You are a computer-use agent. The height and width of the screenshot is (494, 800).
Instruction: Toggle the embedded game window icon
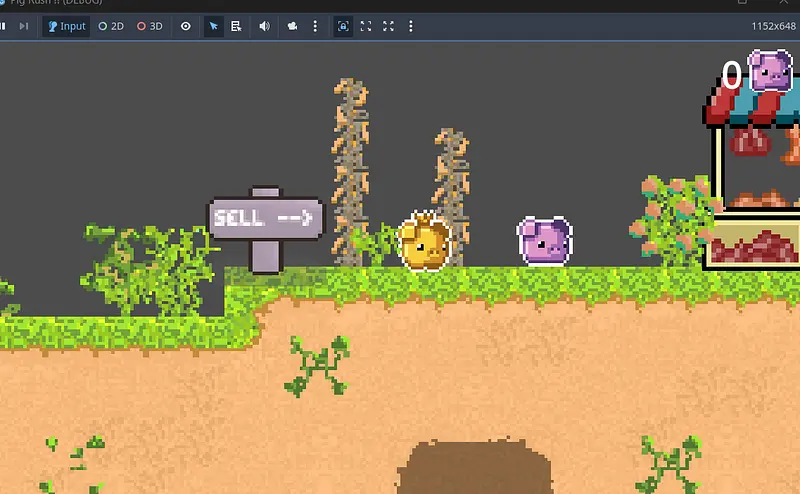coord(343,26)
